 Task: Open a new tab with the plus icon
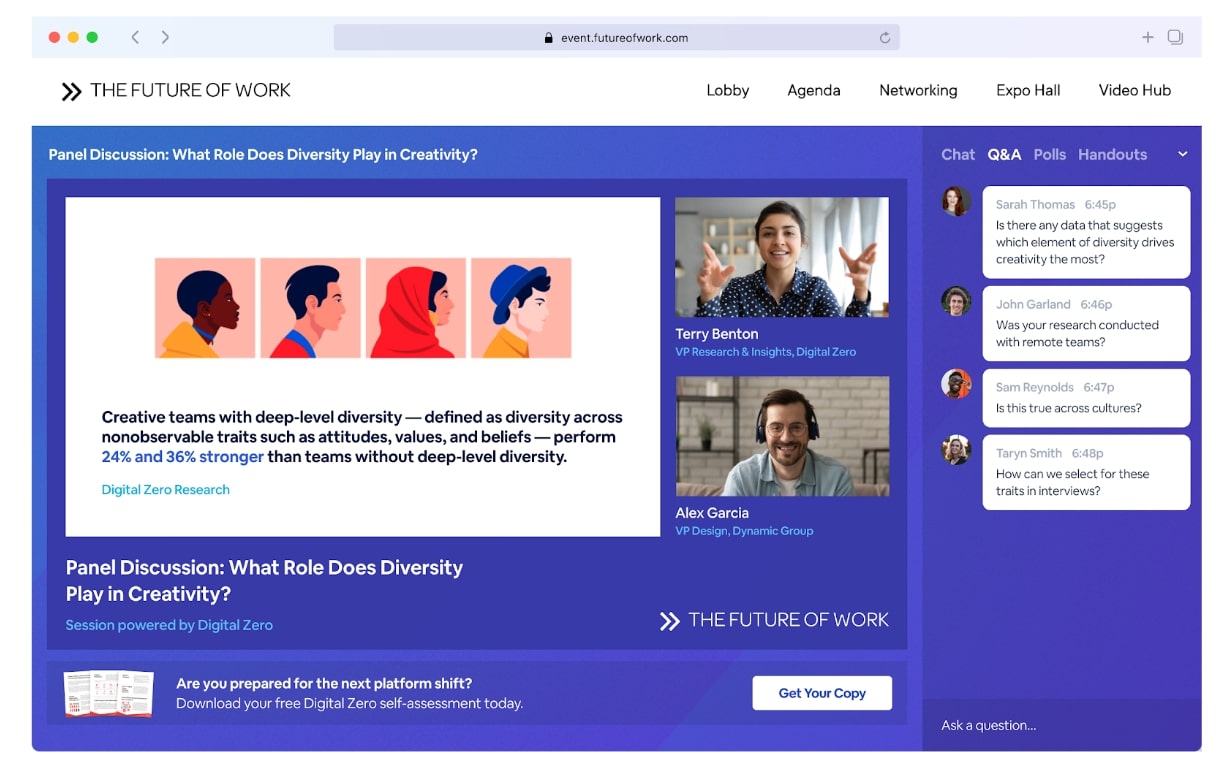coord(1147,37)
